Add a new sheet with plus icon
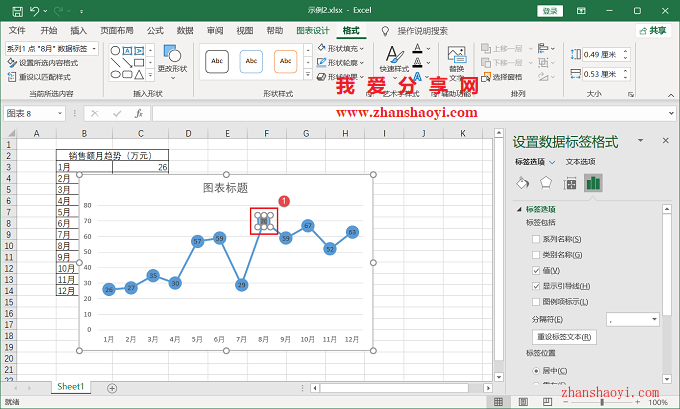This screenshot has height=409, width=680. 112,388
